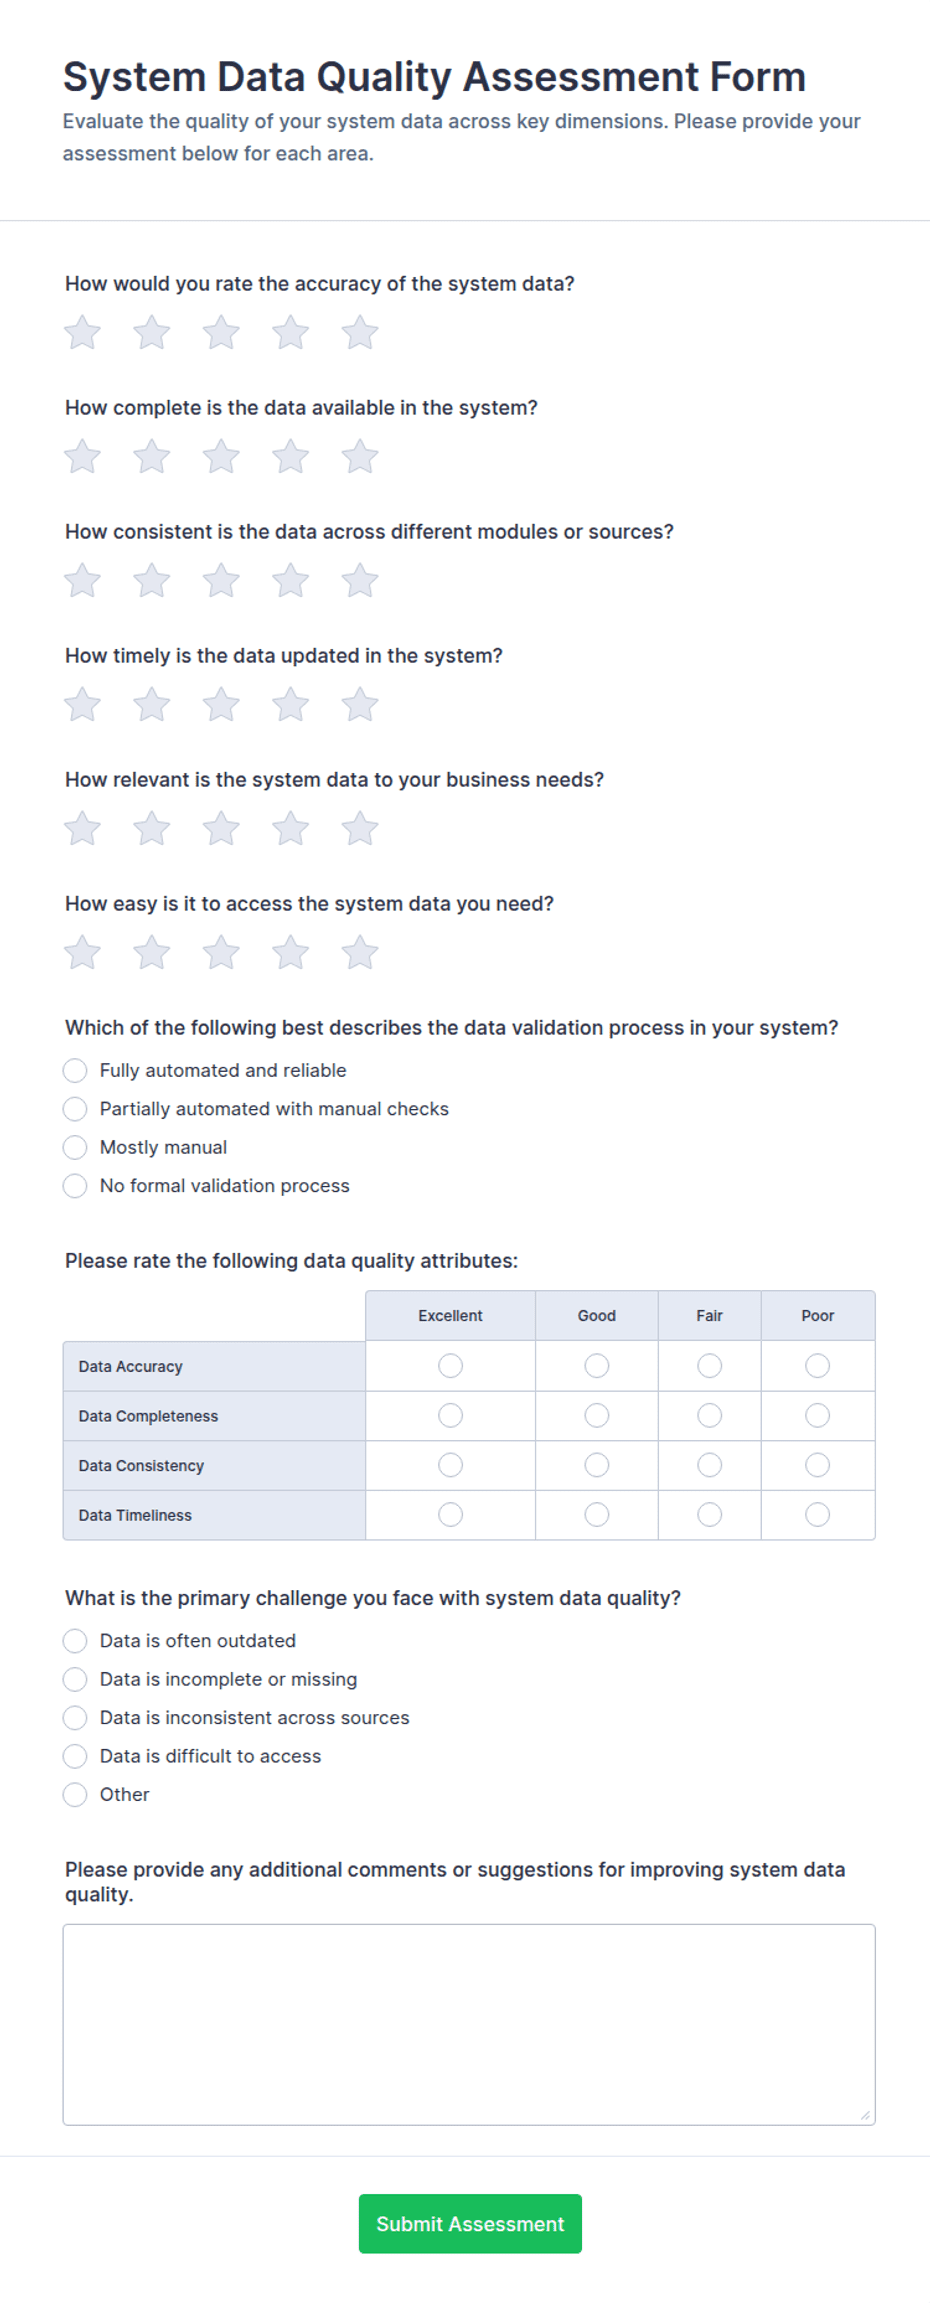Select first star for data consistency question
This screenshot has height=2303, width=930.
[x=83, y=581]
